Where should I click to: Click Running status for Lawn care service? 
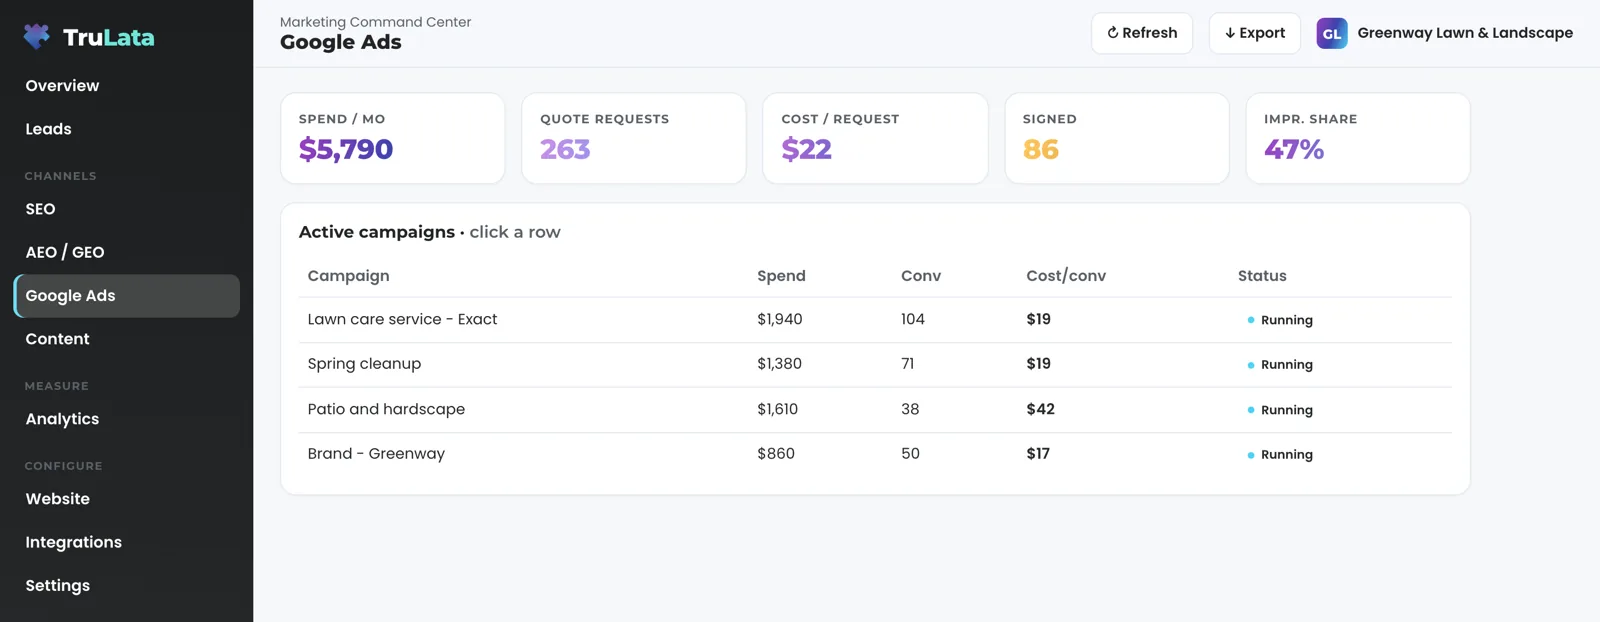[1280, 320]
